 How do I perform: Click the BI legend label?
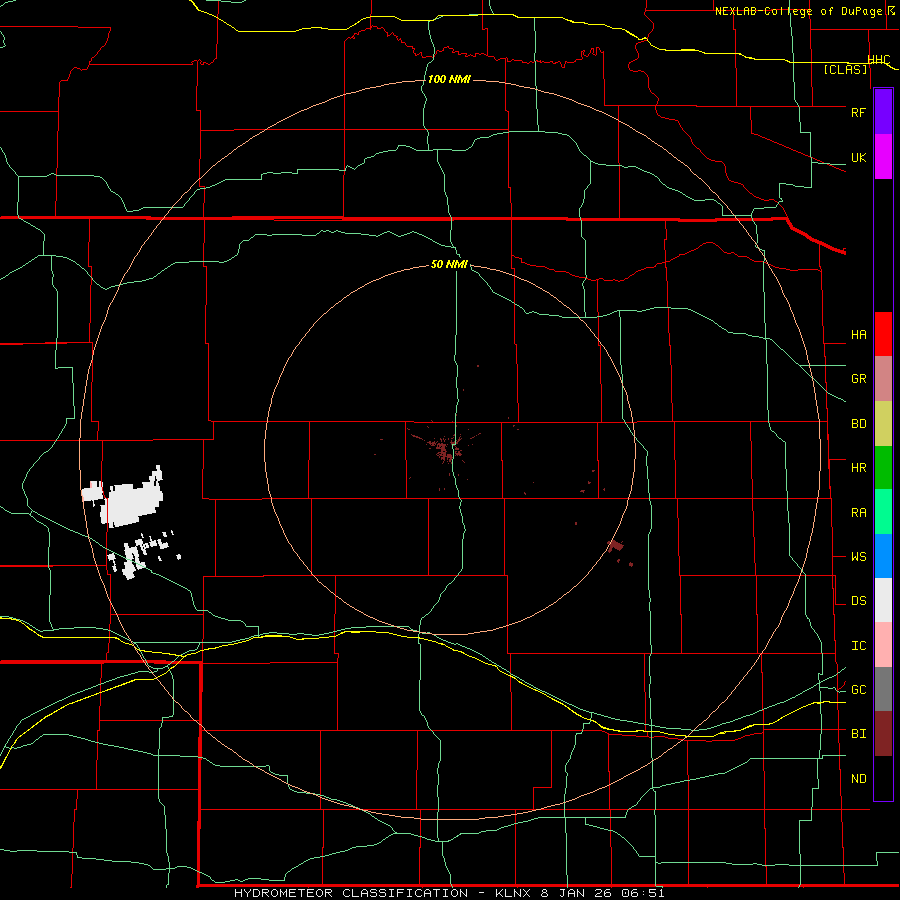coord(858,734)
